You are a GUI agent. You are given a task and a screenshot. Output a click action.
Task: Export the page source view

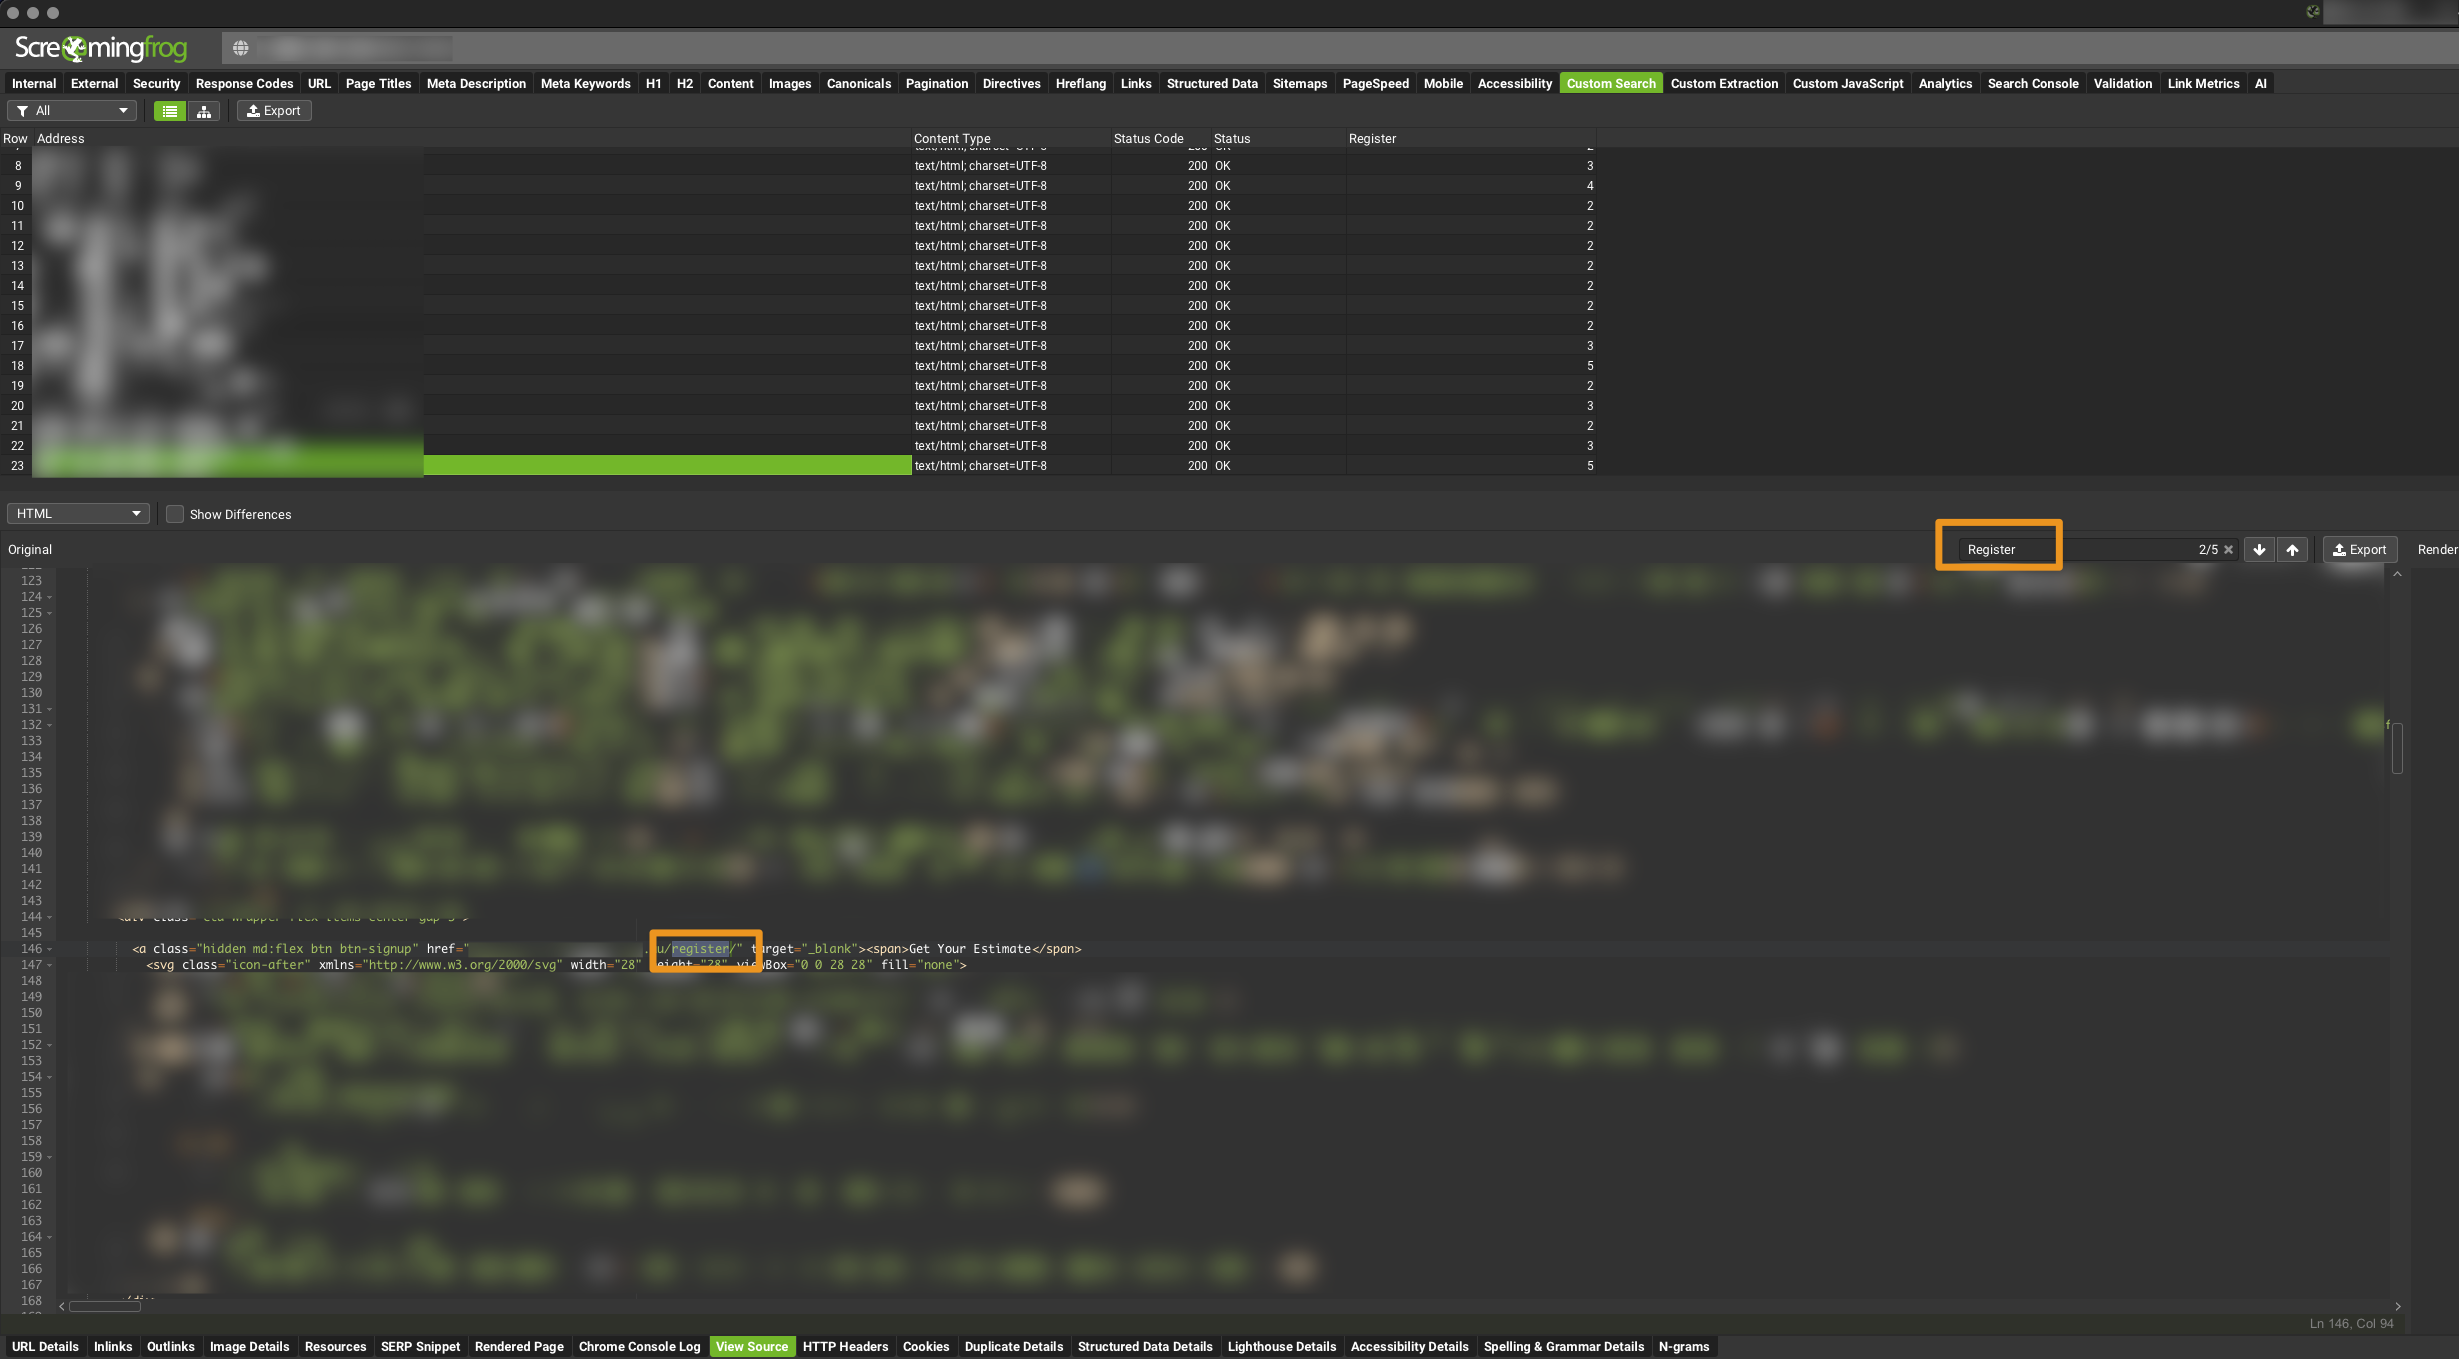click(x=2359, y=550)
